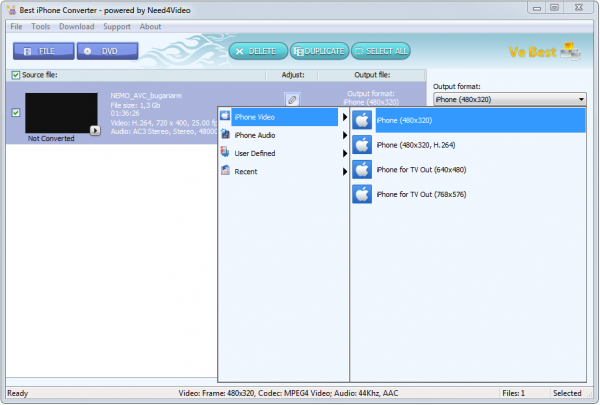600x405 pixels.
Task: Click the 'Not Converted' status text
Action: pyautogui.click(x=51, y=139)
